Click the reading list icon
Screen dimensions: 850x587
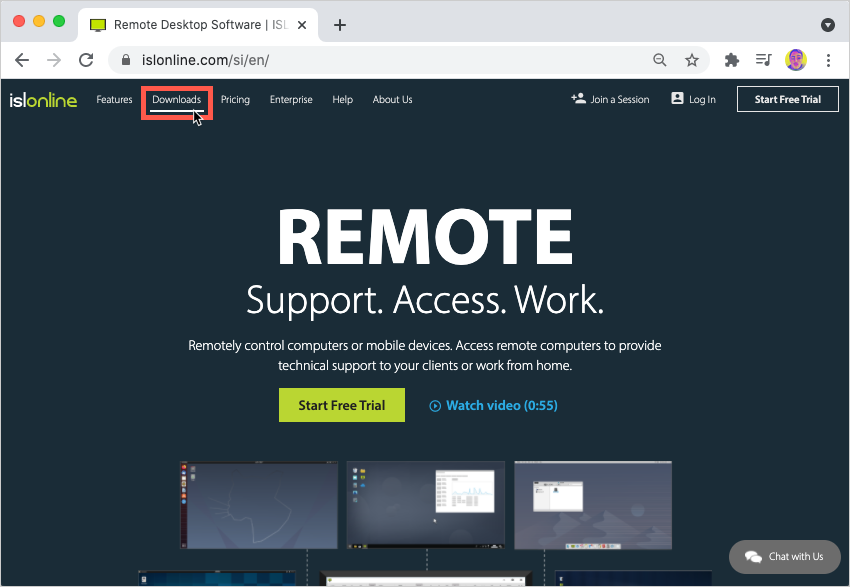pos(763,60)
